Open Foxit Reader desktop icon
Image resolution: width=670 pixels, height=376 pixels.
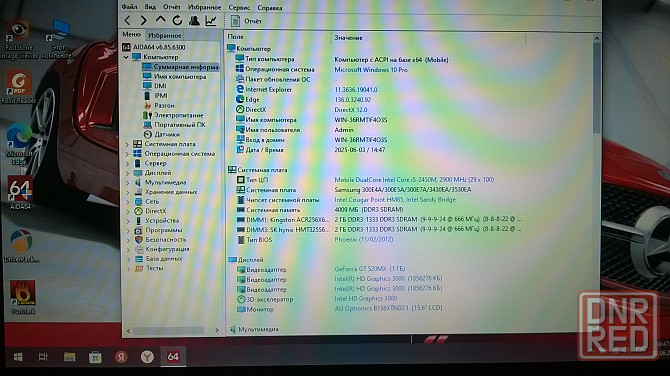click(18, 88)
